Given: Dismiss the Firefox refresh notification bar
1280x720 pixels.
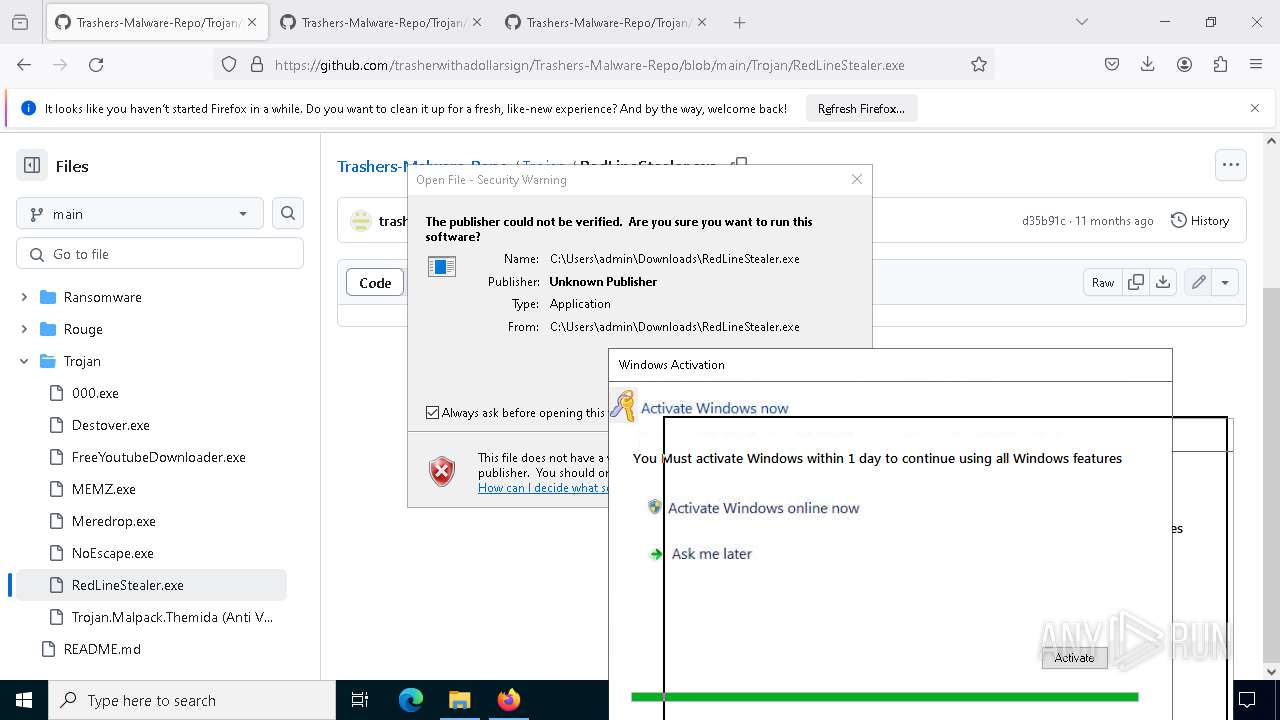Looking at the screenshot, I should click(x=1255, y=108).
